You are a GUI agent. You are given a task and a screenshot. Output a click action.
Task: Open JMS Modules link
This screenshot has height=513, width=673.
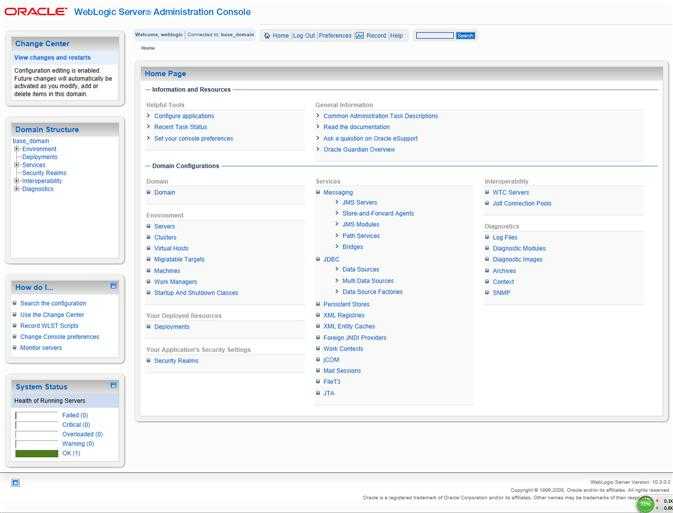coord(361,225)
